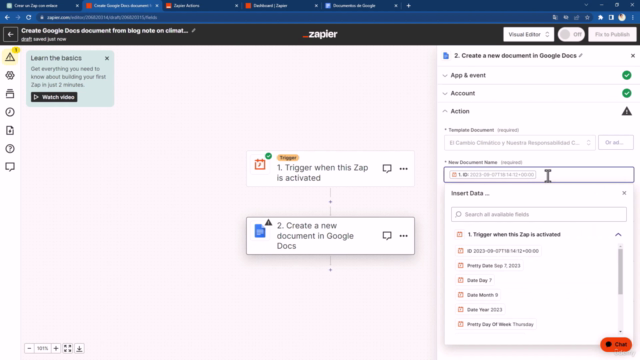Viewport: 640px width, 360px height.
Task: Fit the Zap to view on the canvas
Action: [x=68, y=348]
